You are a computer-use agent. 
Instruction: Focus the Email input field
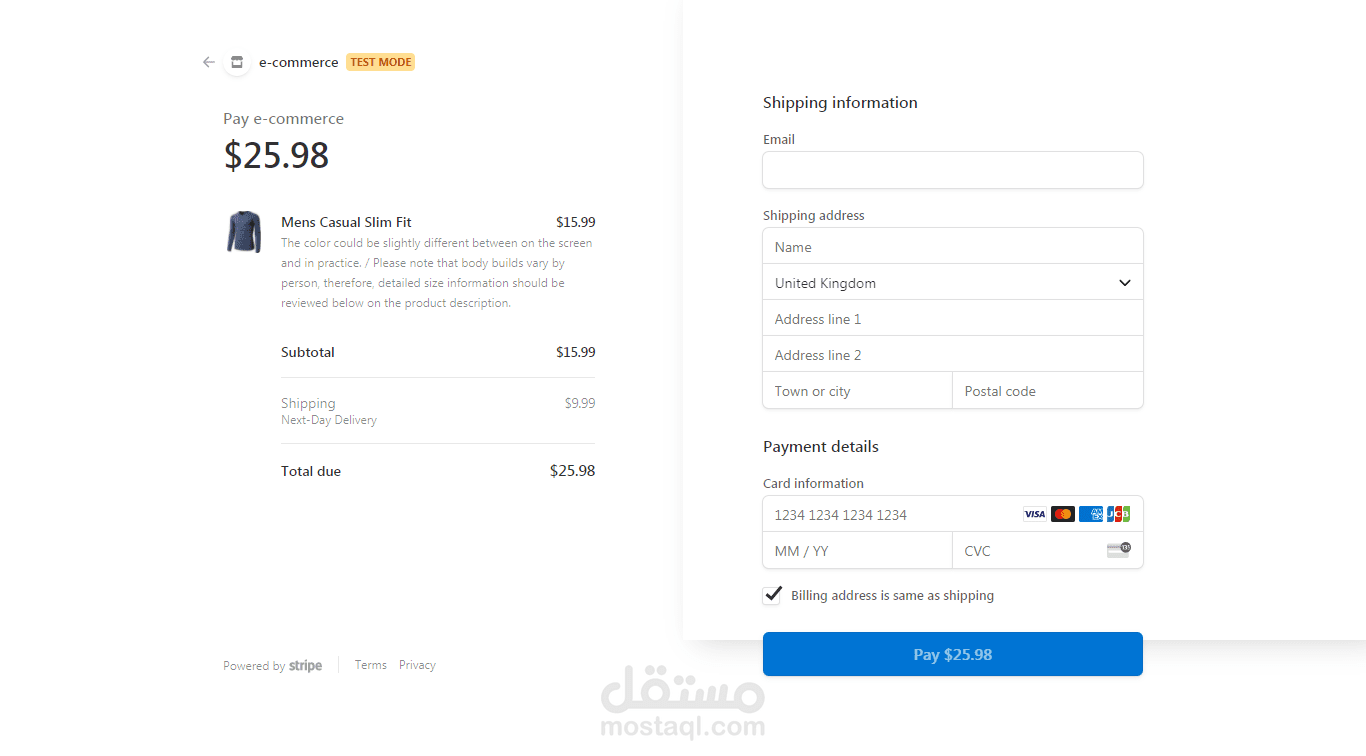(x=952, y=170)
